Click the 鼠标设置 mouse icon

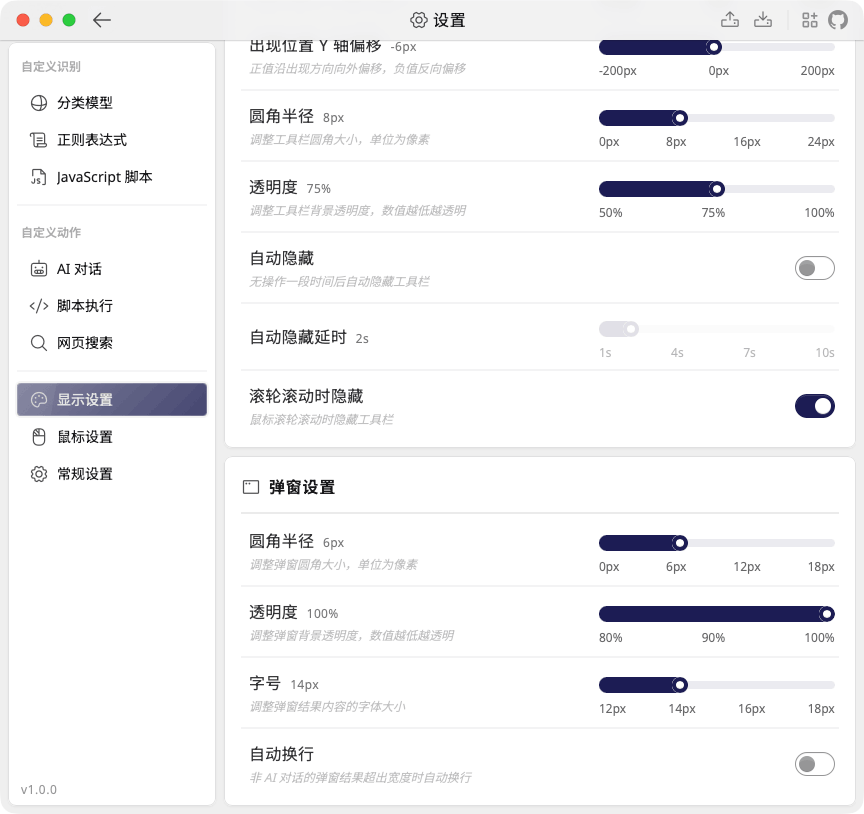coord(39,437)
